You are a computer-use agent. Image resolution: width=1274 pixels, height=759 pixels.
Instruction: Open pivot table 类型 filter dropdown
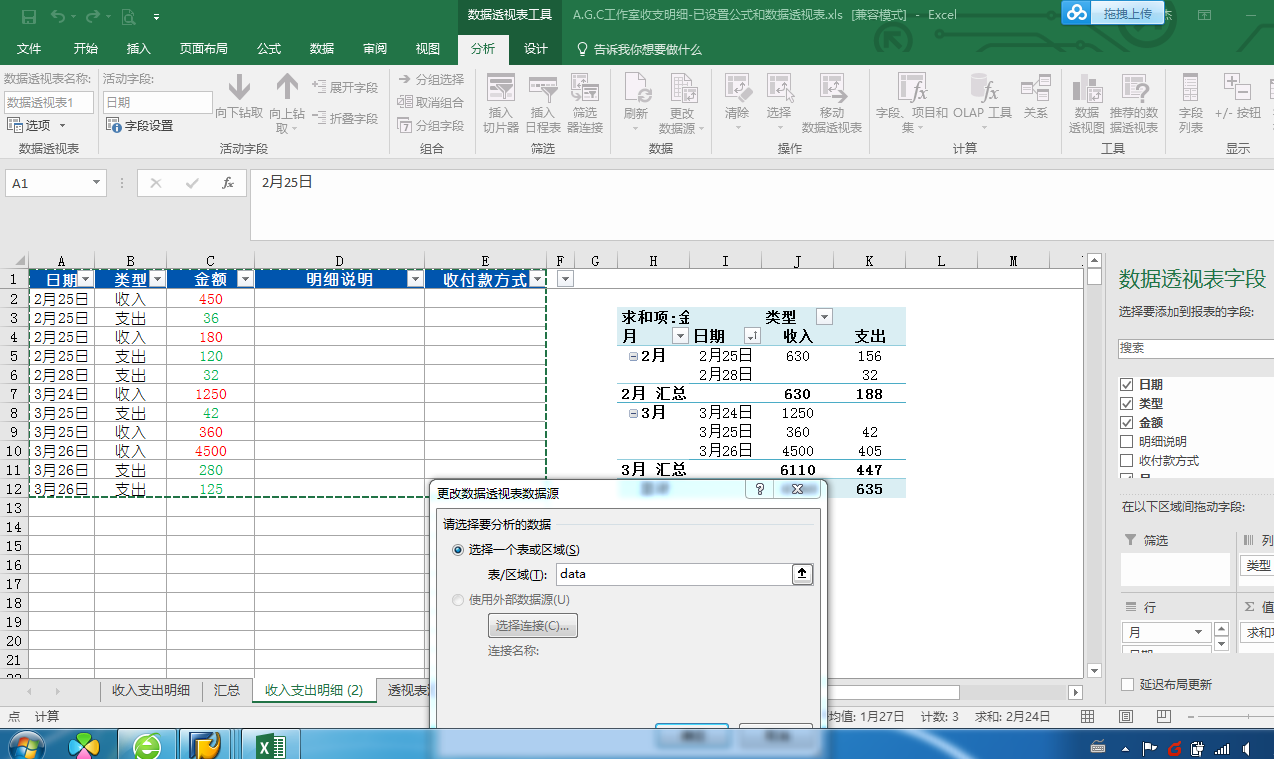point(824,317)
